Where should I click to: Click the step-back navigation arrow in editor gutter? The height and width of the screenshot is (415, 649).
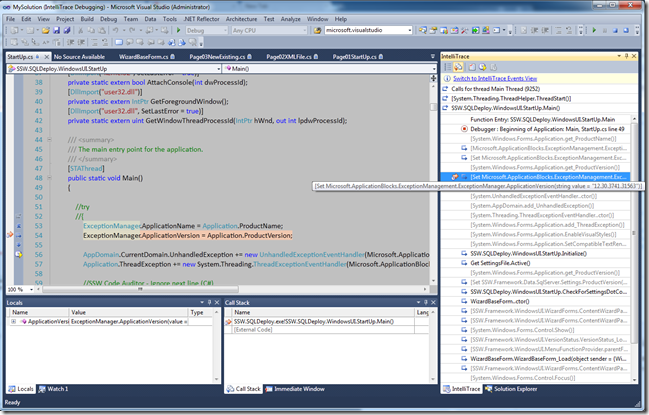click(19, 226)
